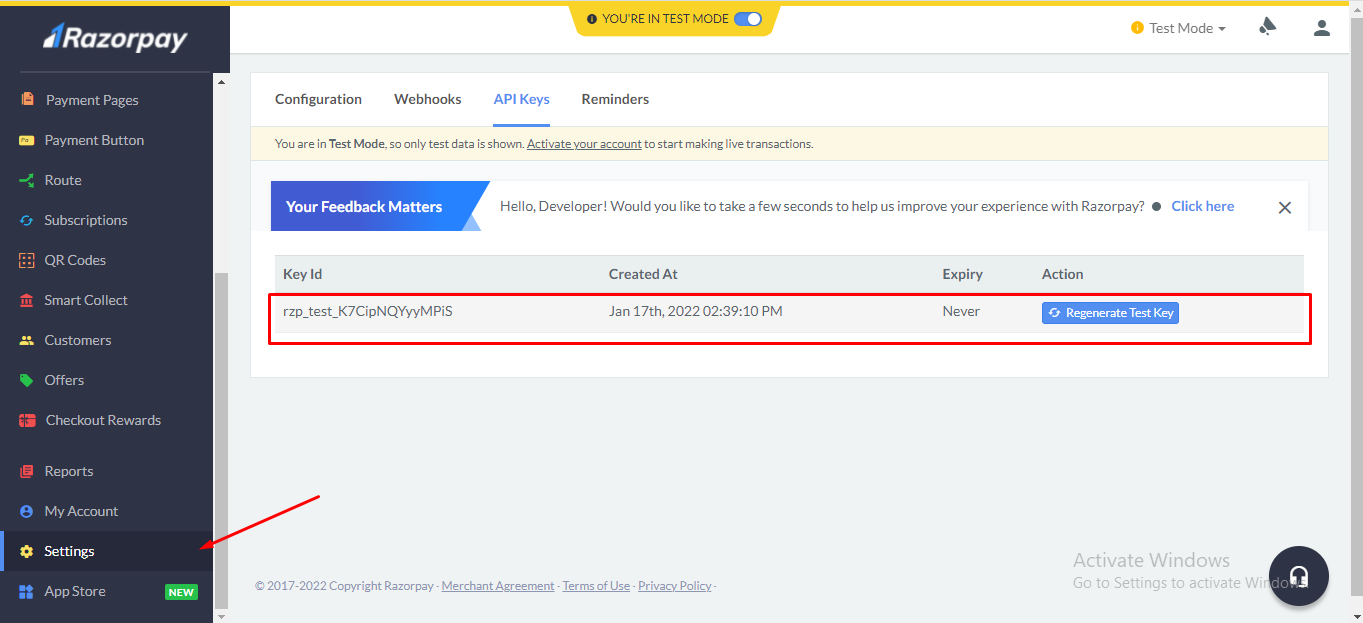Follow the Activate your account link
The height and width of the screenshot is (623, 1363).
[x=584, y=144]
